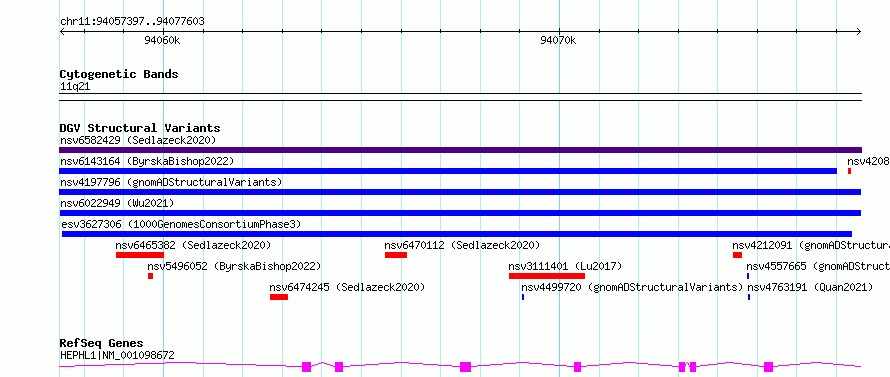Image resolution: width=890 pixels, height=377 pixels.
Task: Open the nsv6022949 (Wu2021) label
Action: (x=117, y=203)
